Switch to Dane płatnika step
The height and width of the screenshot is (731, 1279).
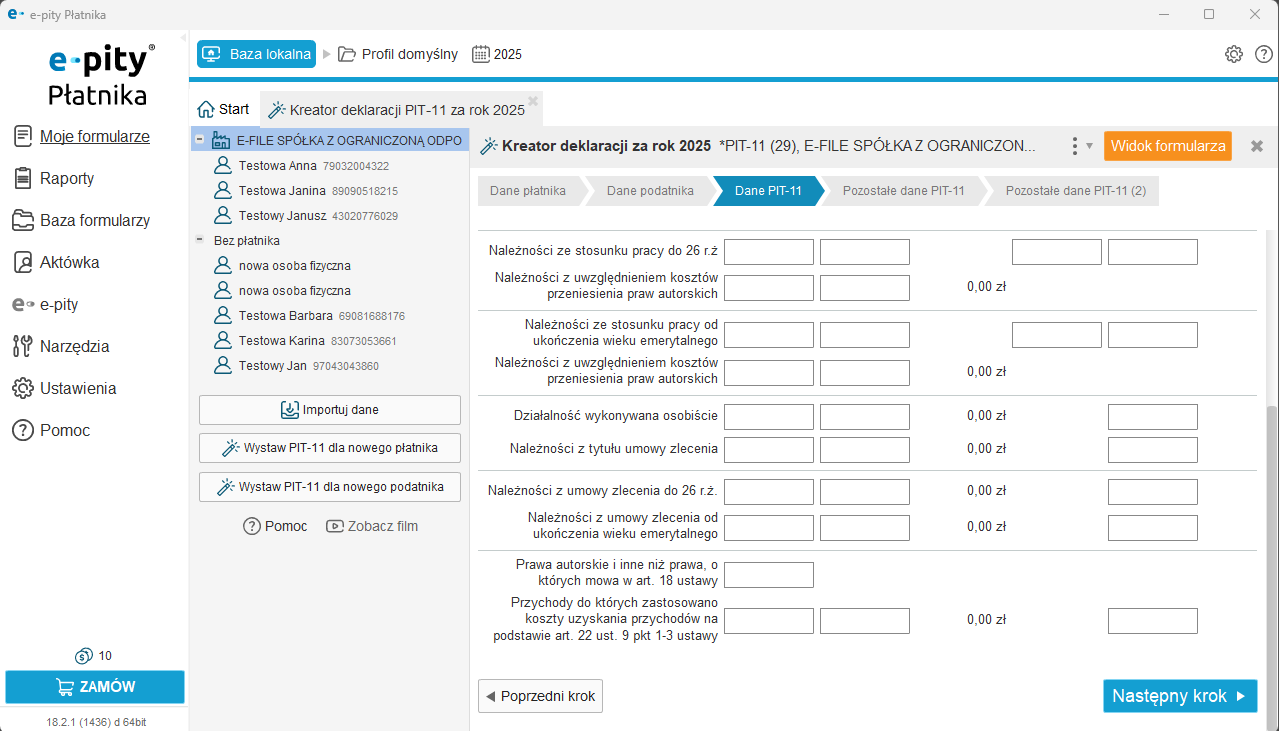click(528, 191)
